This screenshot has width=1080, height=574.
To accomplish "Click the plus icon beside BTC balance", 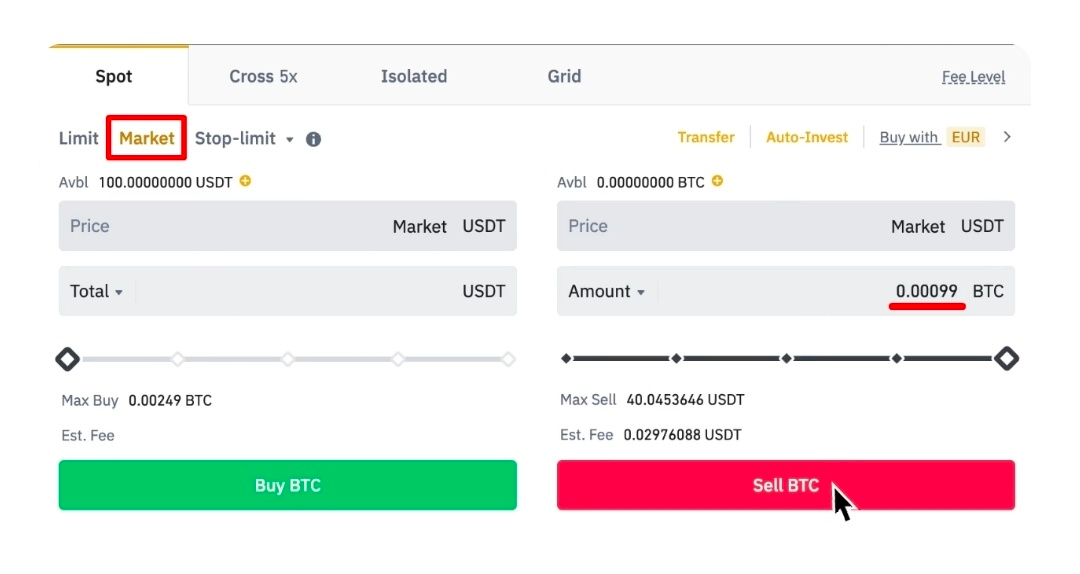I will [x=717, y=182].
